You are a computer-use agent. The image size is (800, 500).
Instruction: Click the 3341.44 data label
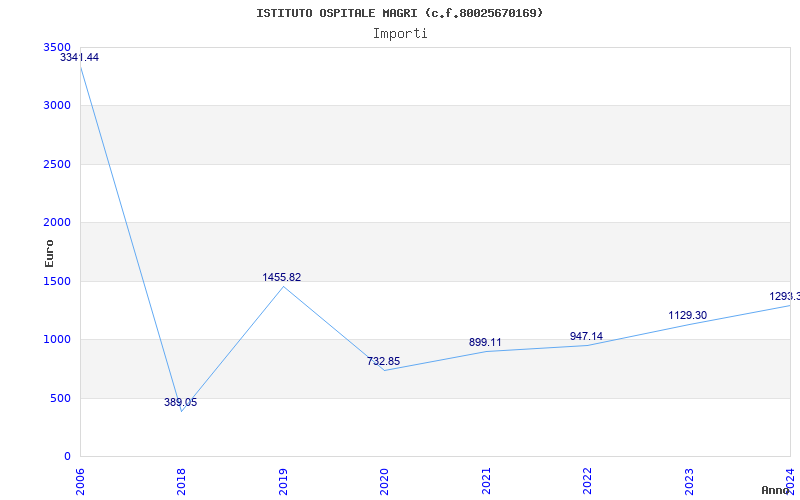tap(80, 57)
